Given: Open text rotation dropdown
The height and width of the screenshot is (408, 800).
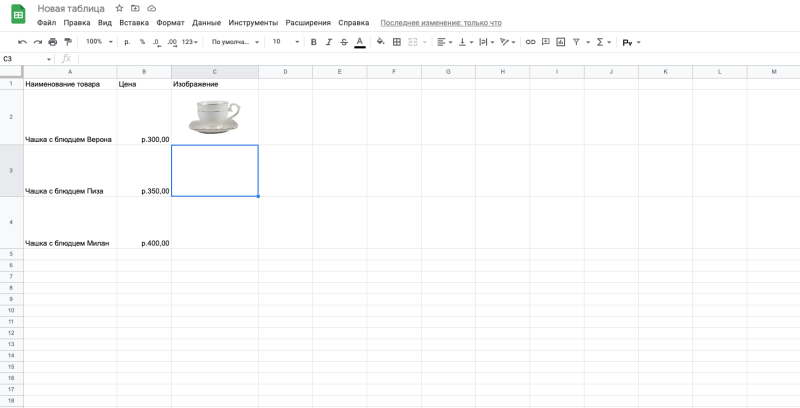Looking at the screenshot, I should (x=507, y=42).
